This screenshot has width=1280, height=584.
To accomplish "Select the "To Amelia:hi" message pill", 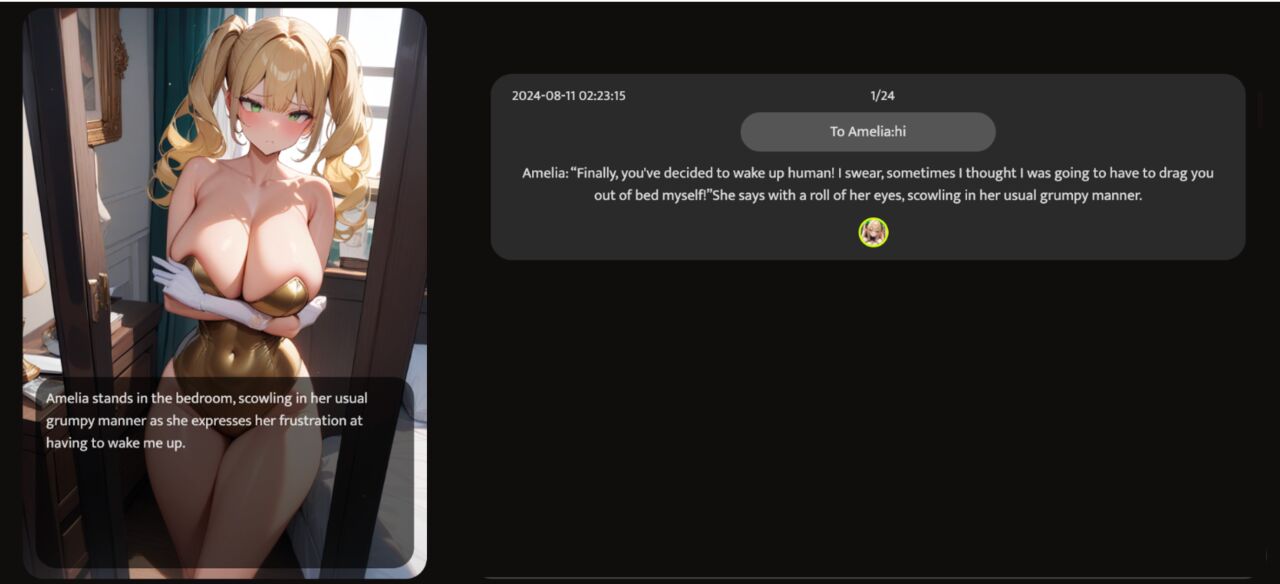I will pos(867,132).
